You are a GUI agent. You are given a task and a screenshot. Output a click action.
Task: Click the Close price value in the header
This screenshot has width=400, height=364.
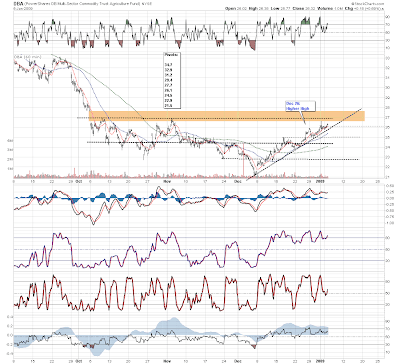tap(310, 8)
